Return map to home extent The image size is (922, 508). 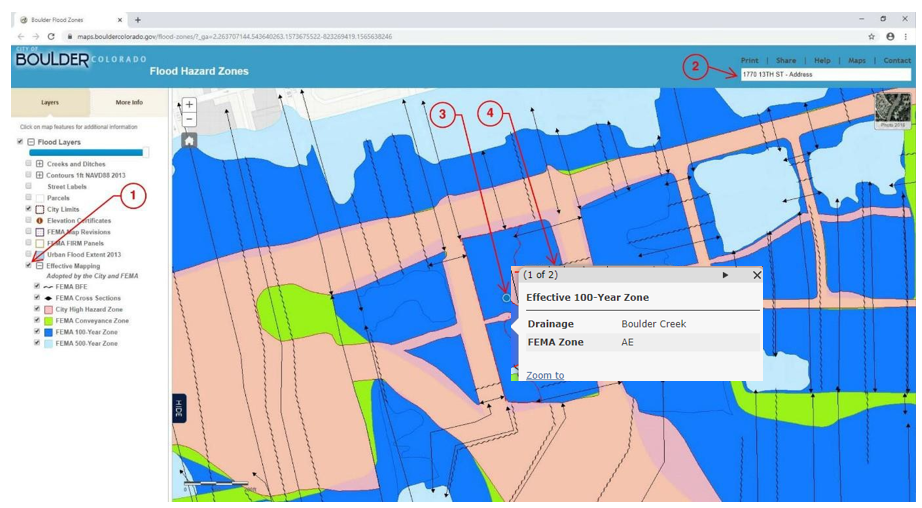coord(189,141)
